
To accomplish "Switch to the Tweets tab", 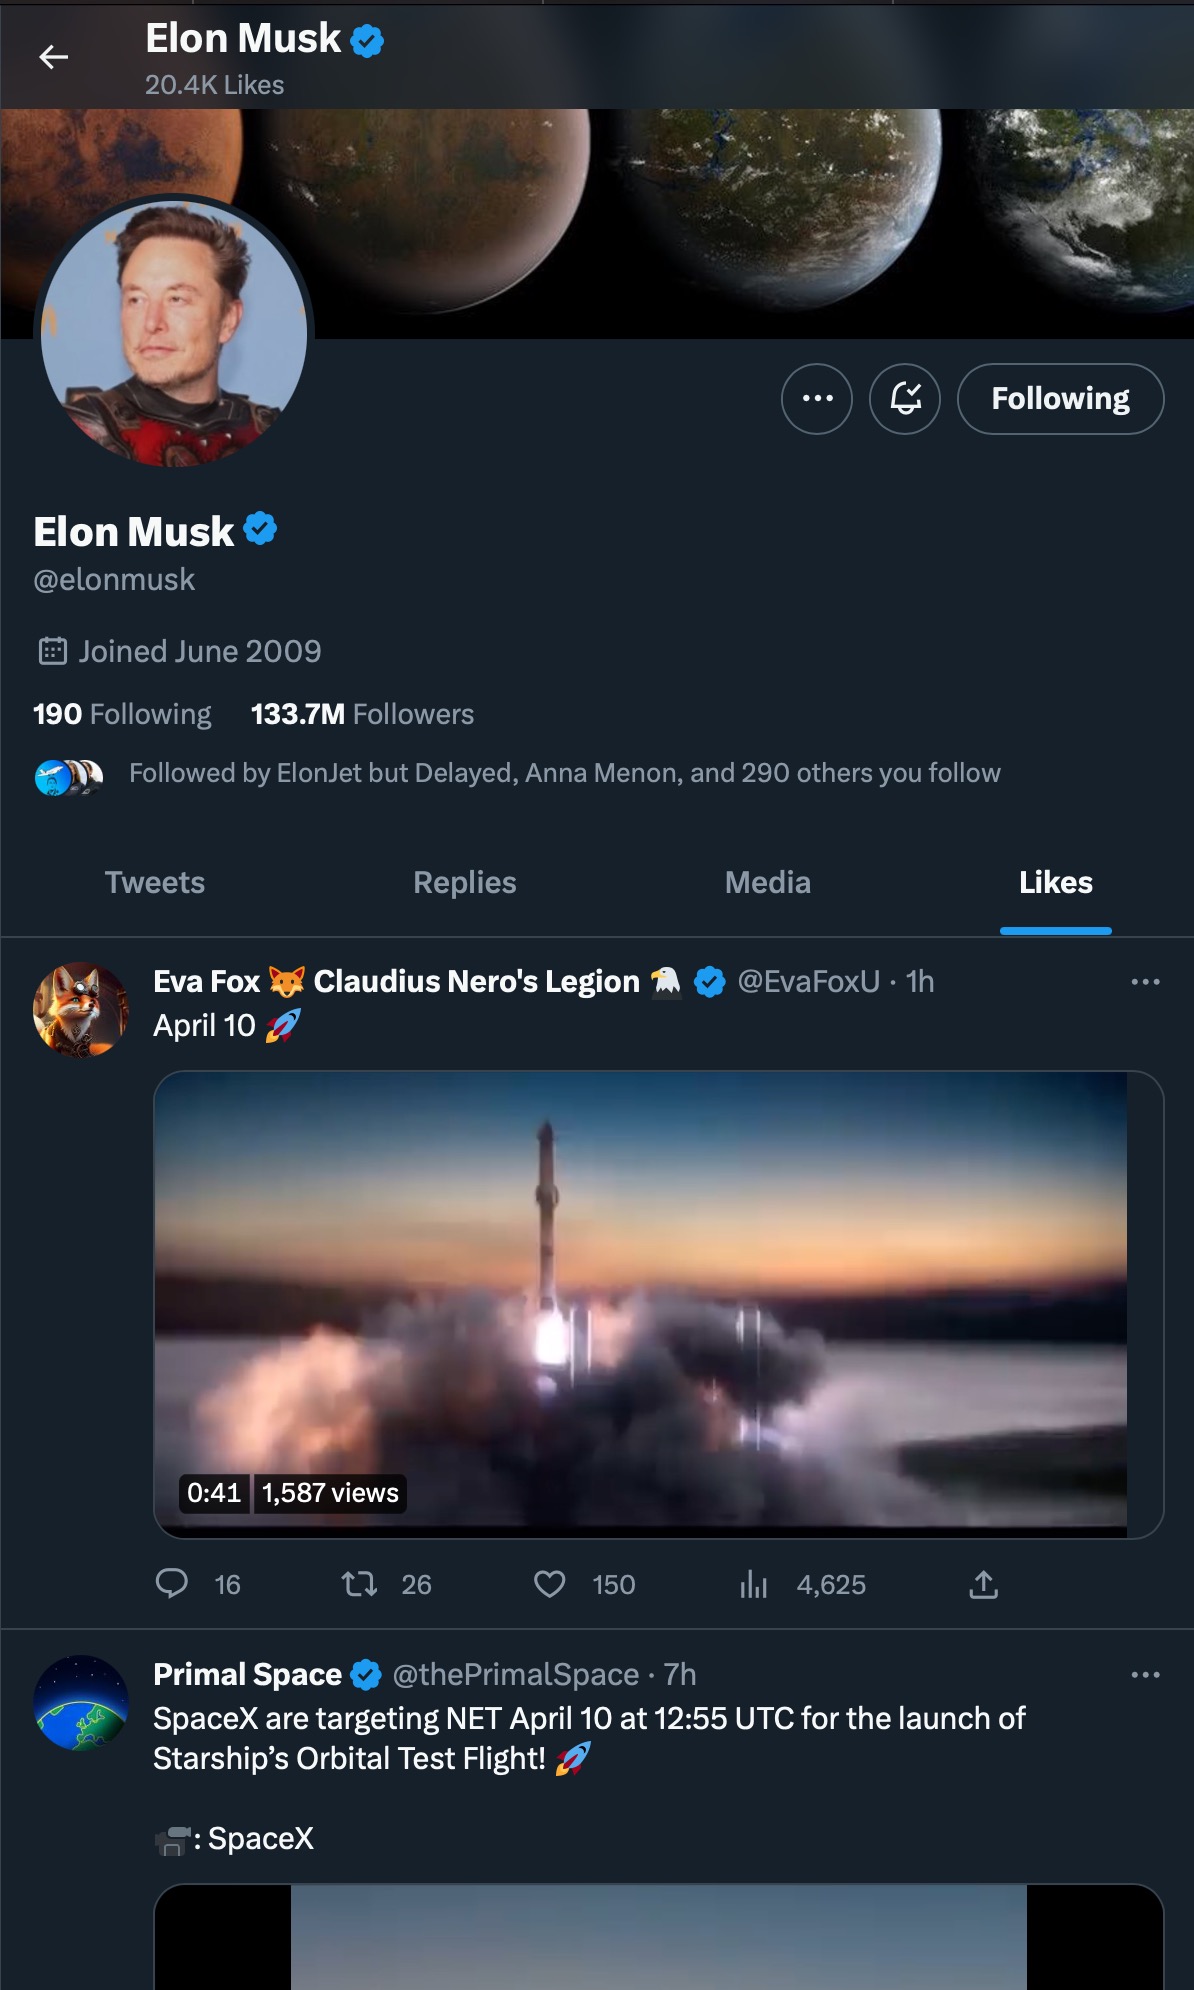I will point(155,883).
